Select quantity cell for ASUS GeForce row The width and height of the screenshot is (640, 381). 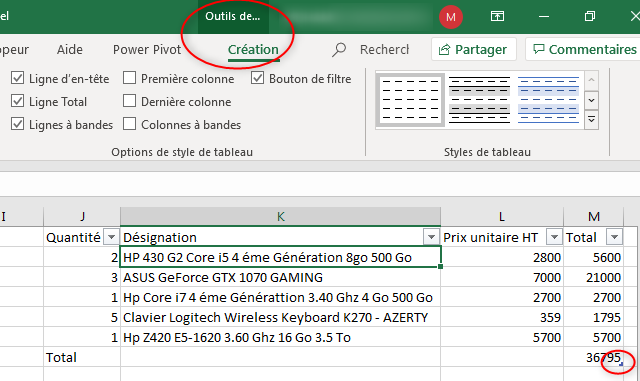click(x=82, y=277)
